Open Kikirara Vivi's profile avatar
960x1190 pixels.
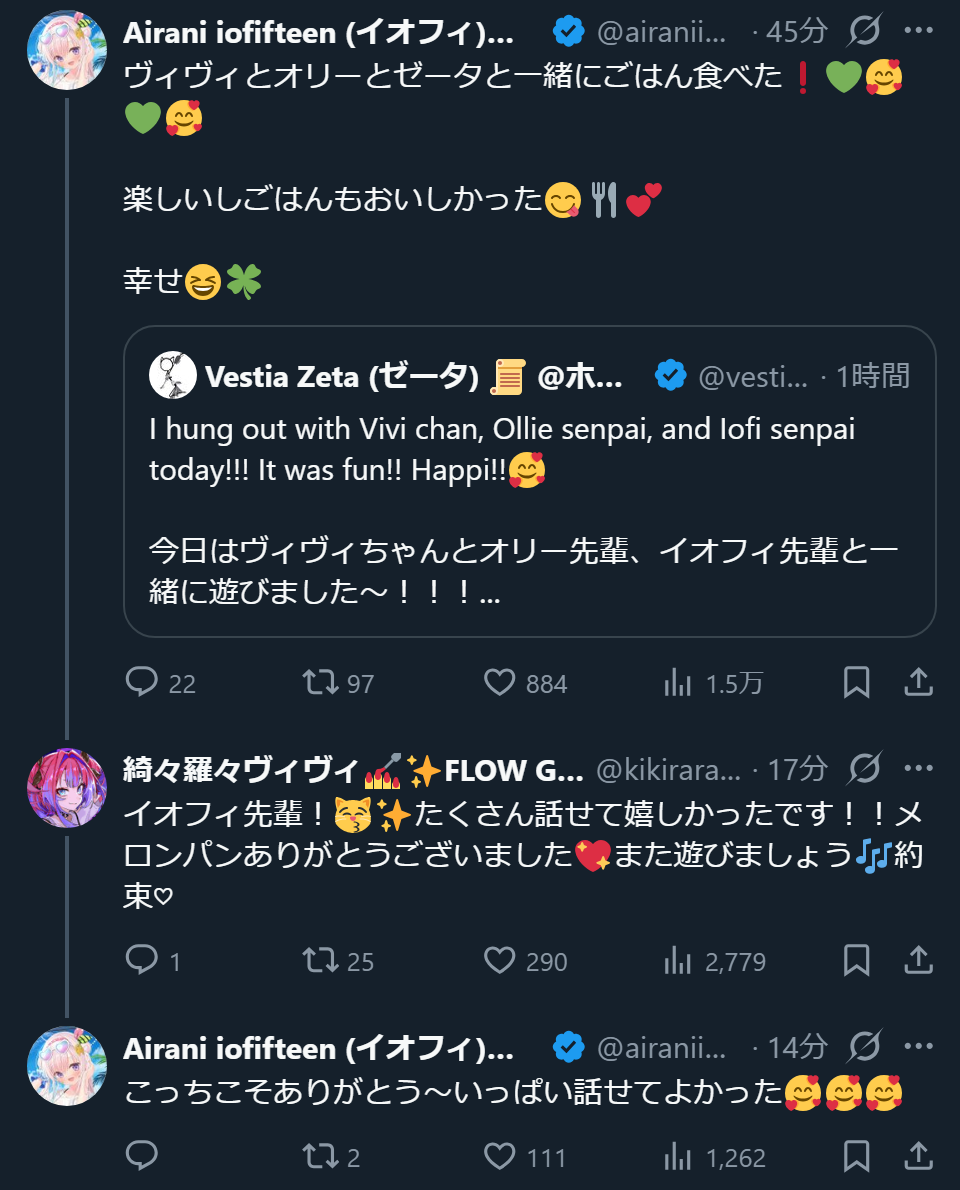(67, 787)
